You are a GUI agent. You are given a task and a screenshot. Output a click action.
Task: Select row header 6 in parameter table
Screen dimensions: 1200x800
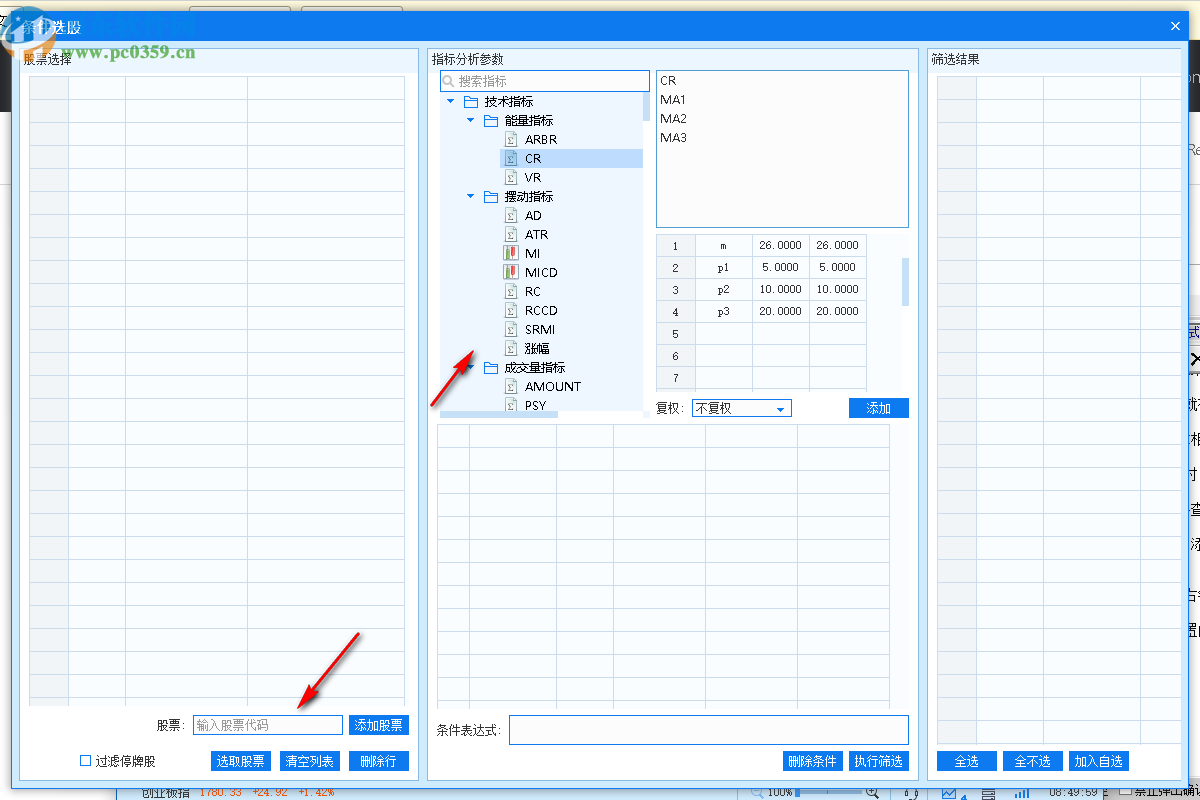pos(676,356)
